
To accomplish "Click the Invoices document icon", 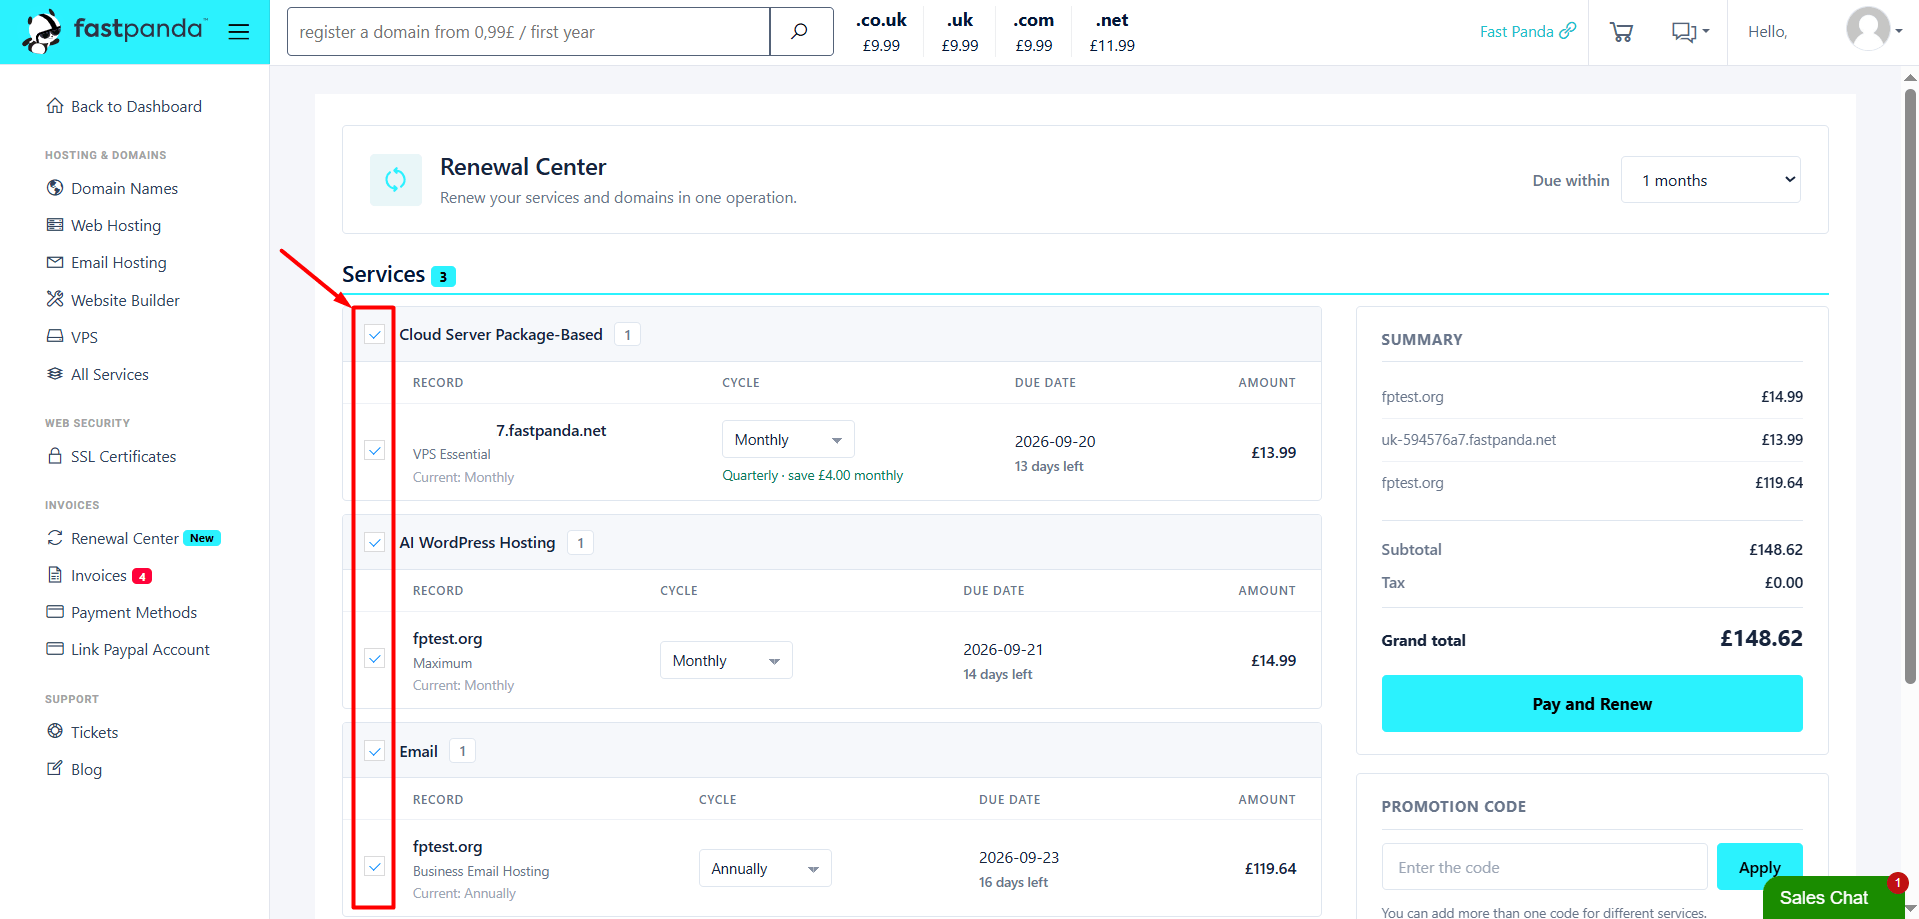I will click(55, 575).
